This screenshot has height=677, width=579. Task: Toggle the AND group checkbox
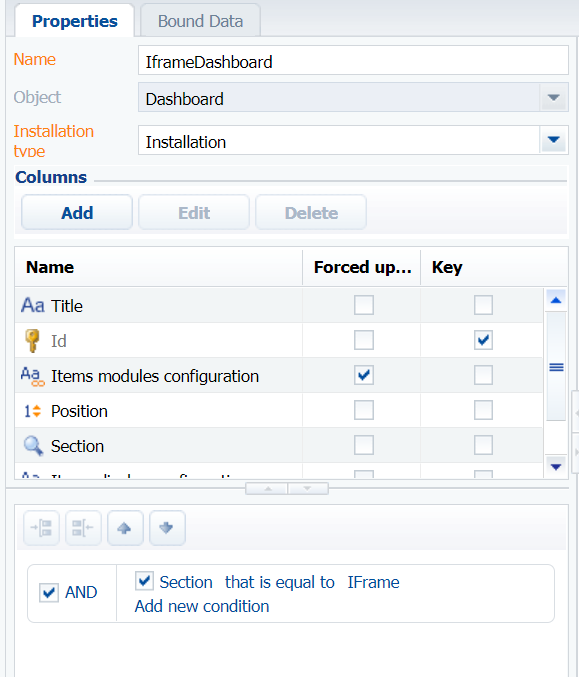click(49, 592)
